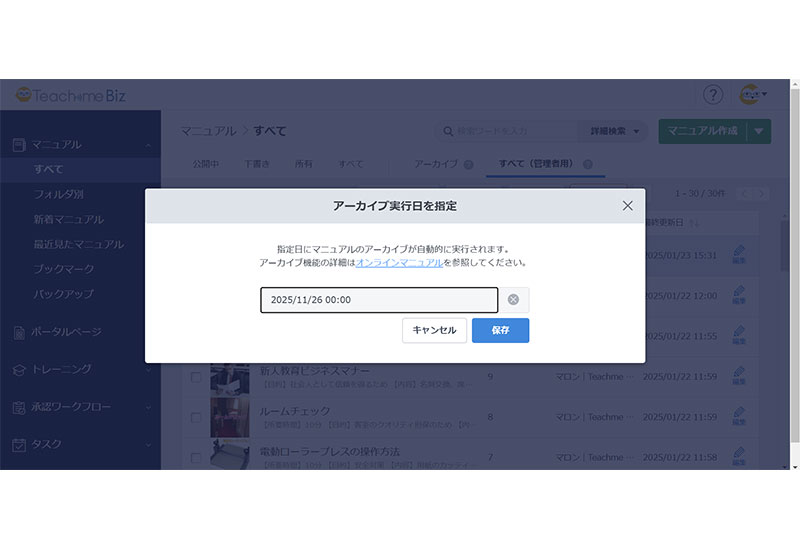The width and height of the screenshot is (800, 550).
Task: Select フォルダ別 in the sidebar
Action: [x=58, y=194]
